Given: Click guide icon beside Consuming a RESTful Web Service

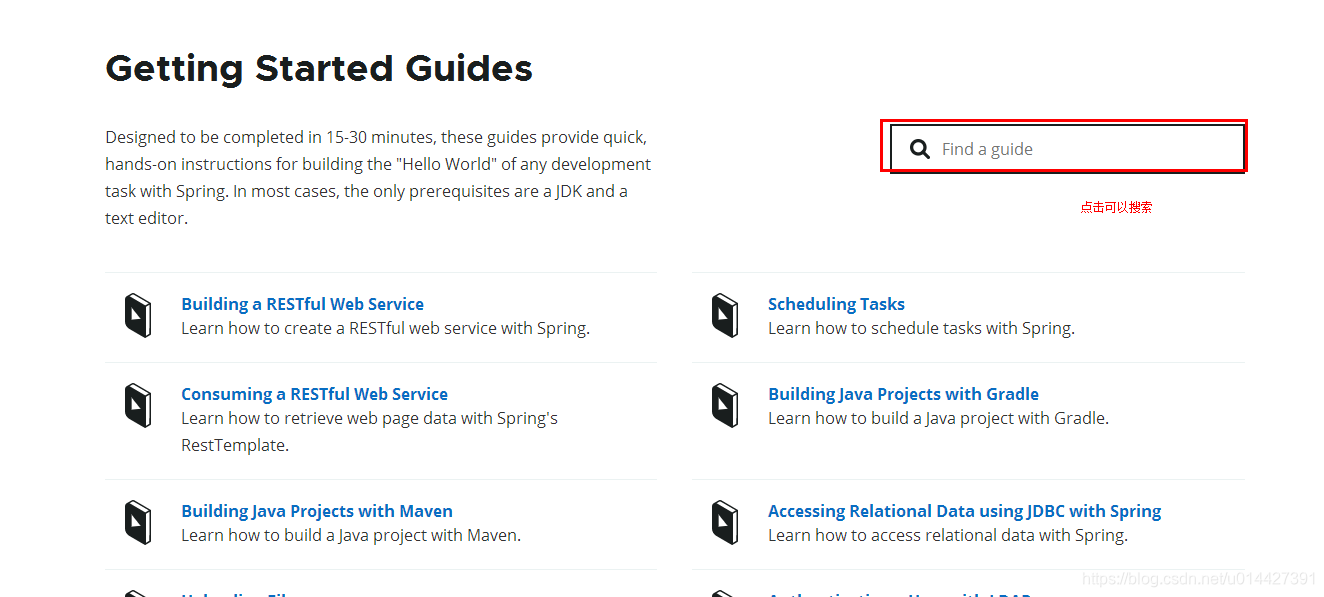Looking at the screenshot, I should [138, 405].
